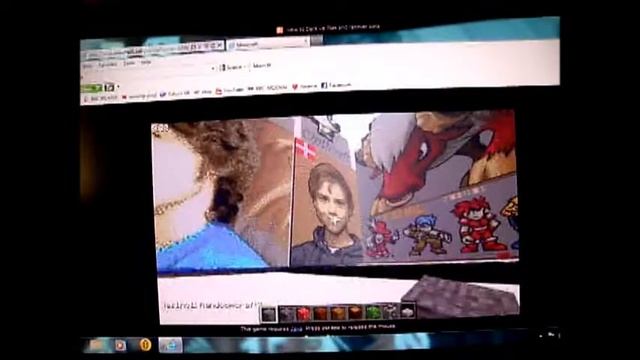Select the second gray stone hotbar slot
The height and width of the screenshot is (360, 640).
286,314
